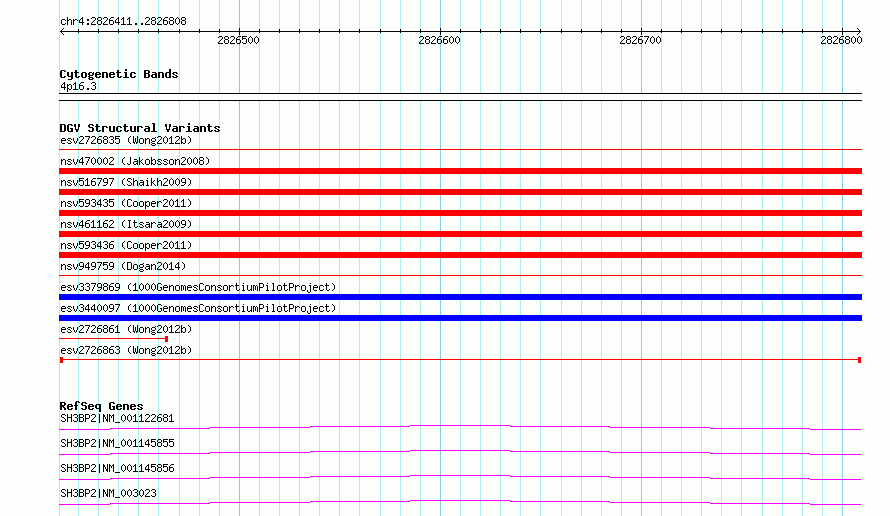Click the red bar under nsv461162
890x516 pixels.
tap(460, 234)
